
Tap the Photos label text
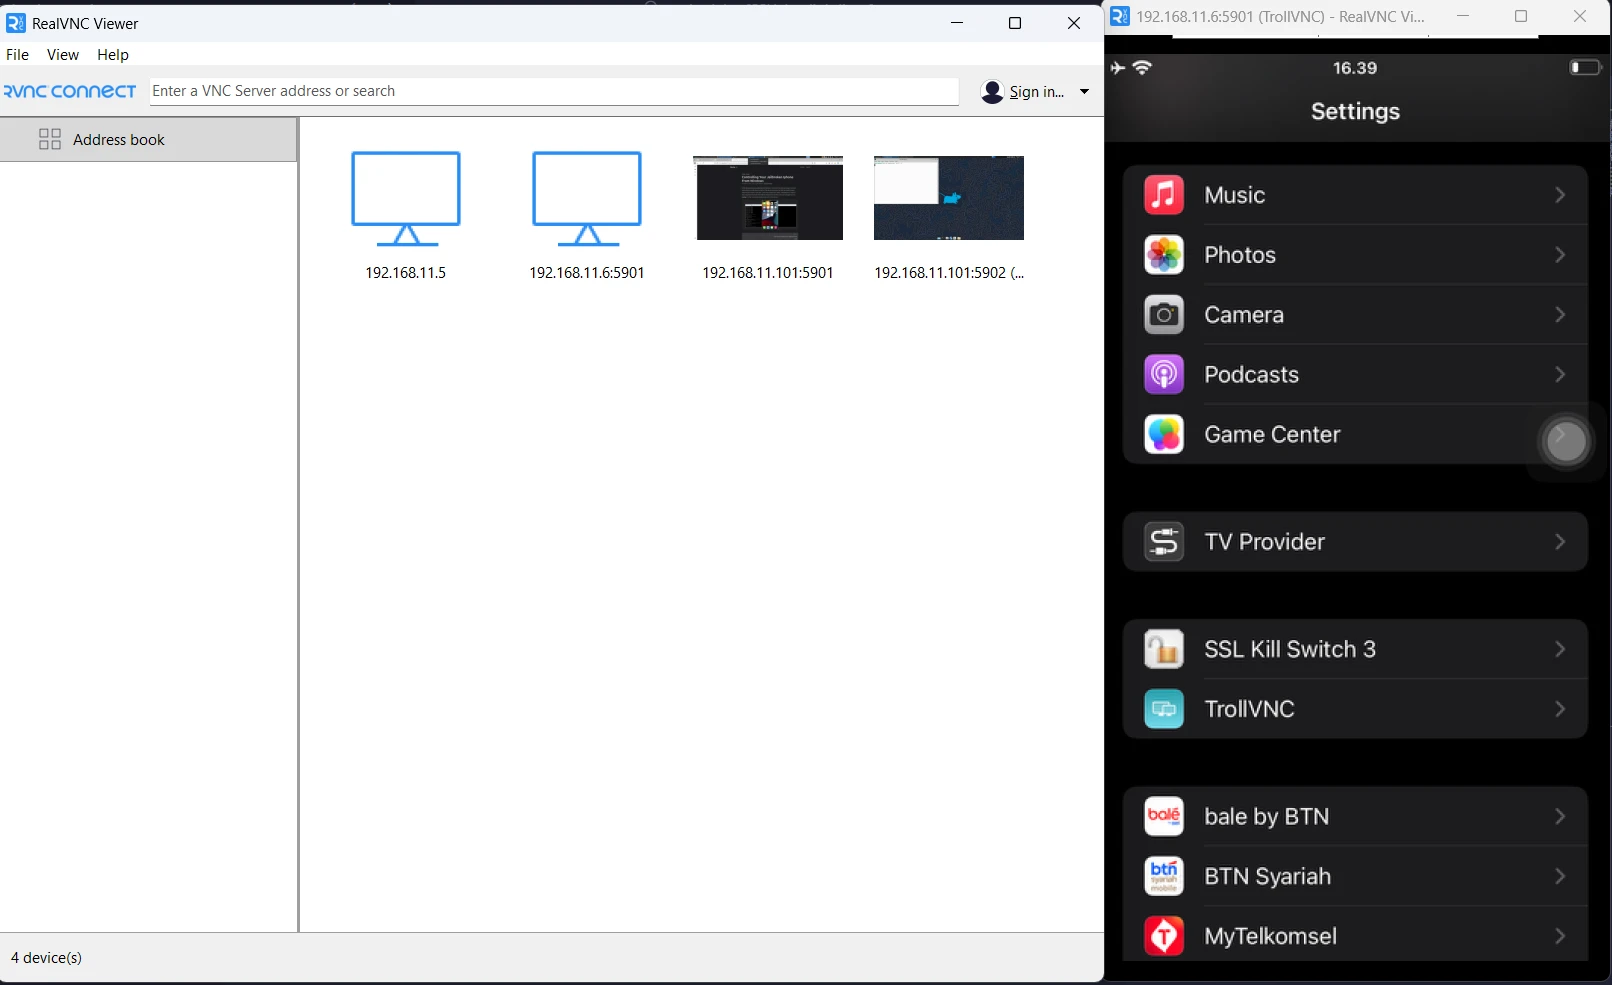[x=1240, y=255]
